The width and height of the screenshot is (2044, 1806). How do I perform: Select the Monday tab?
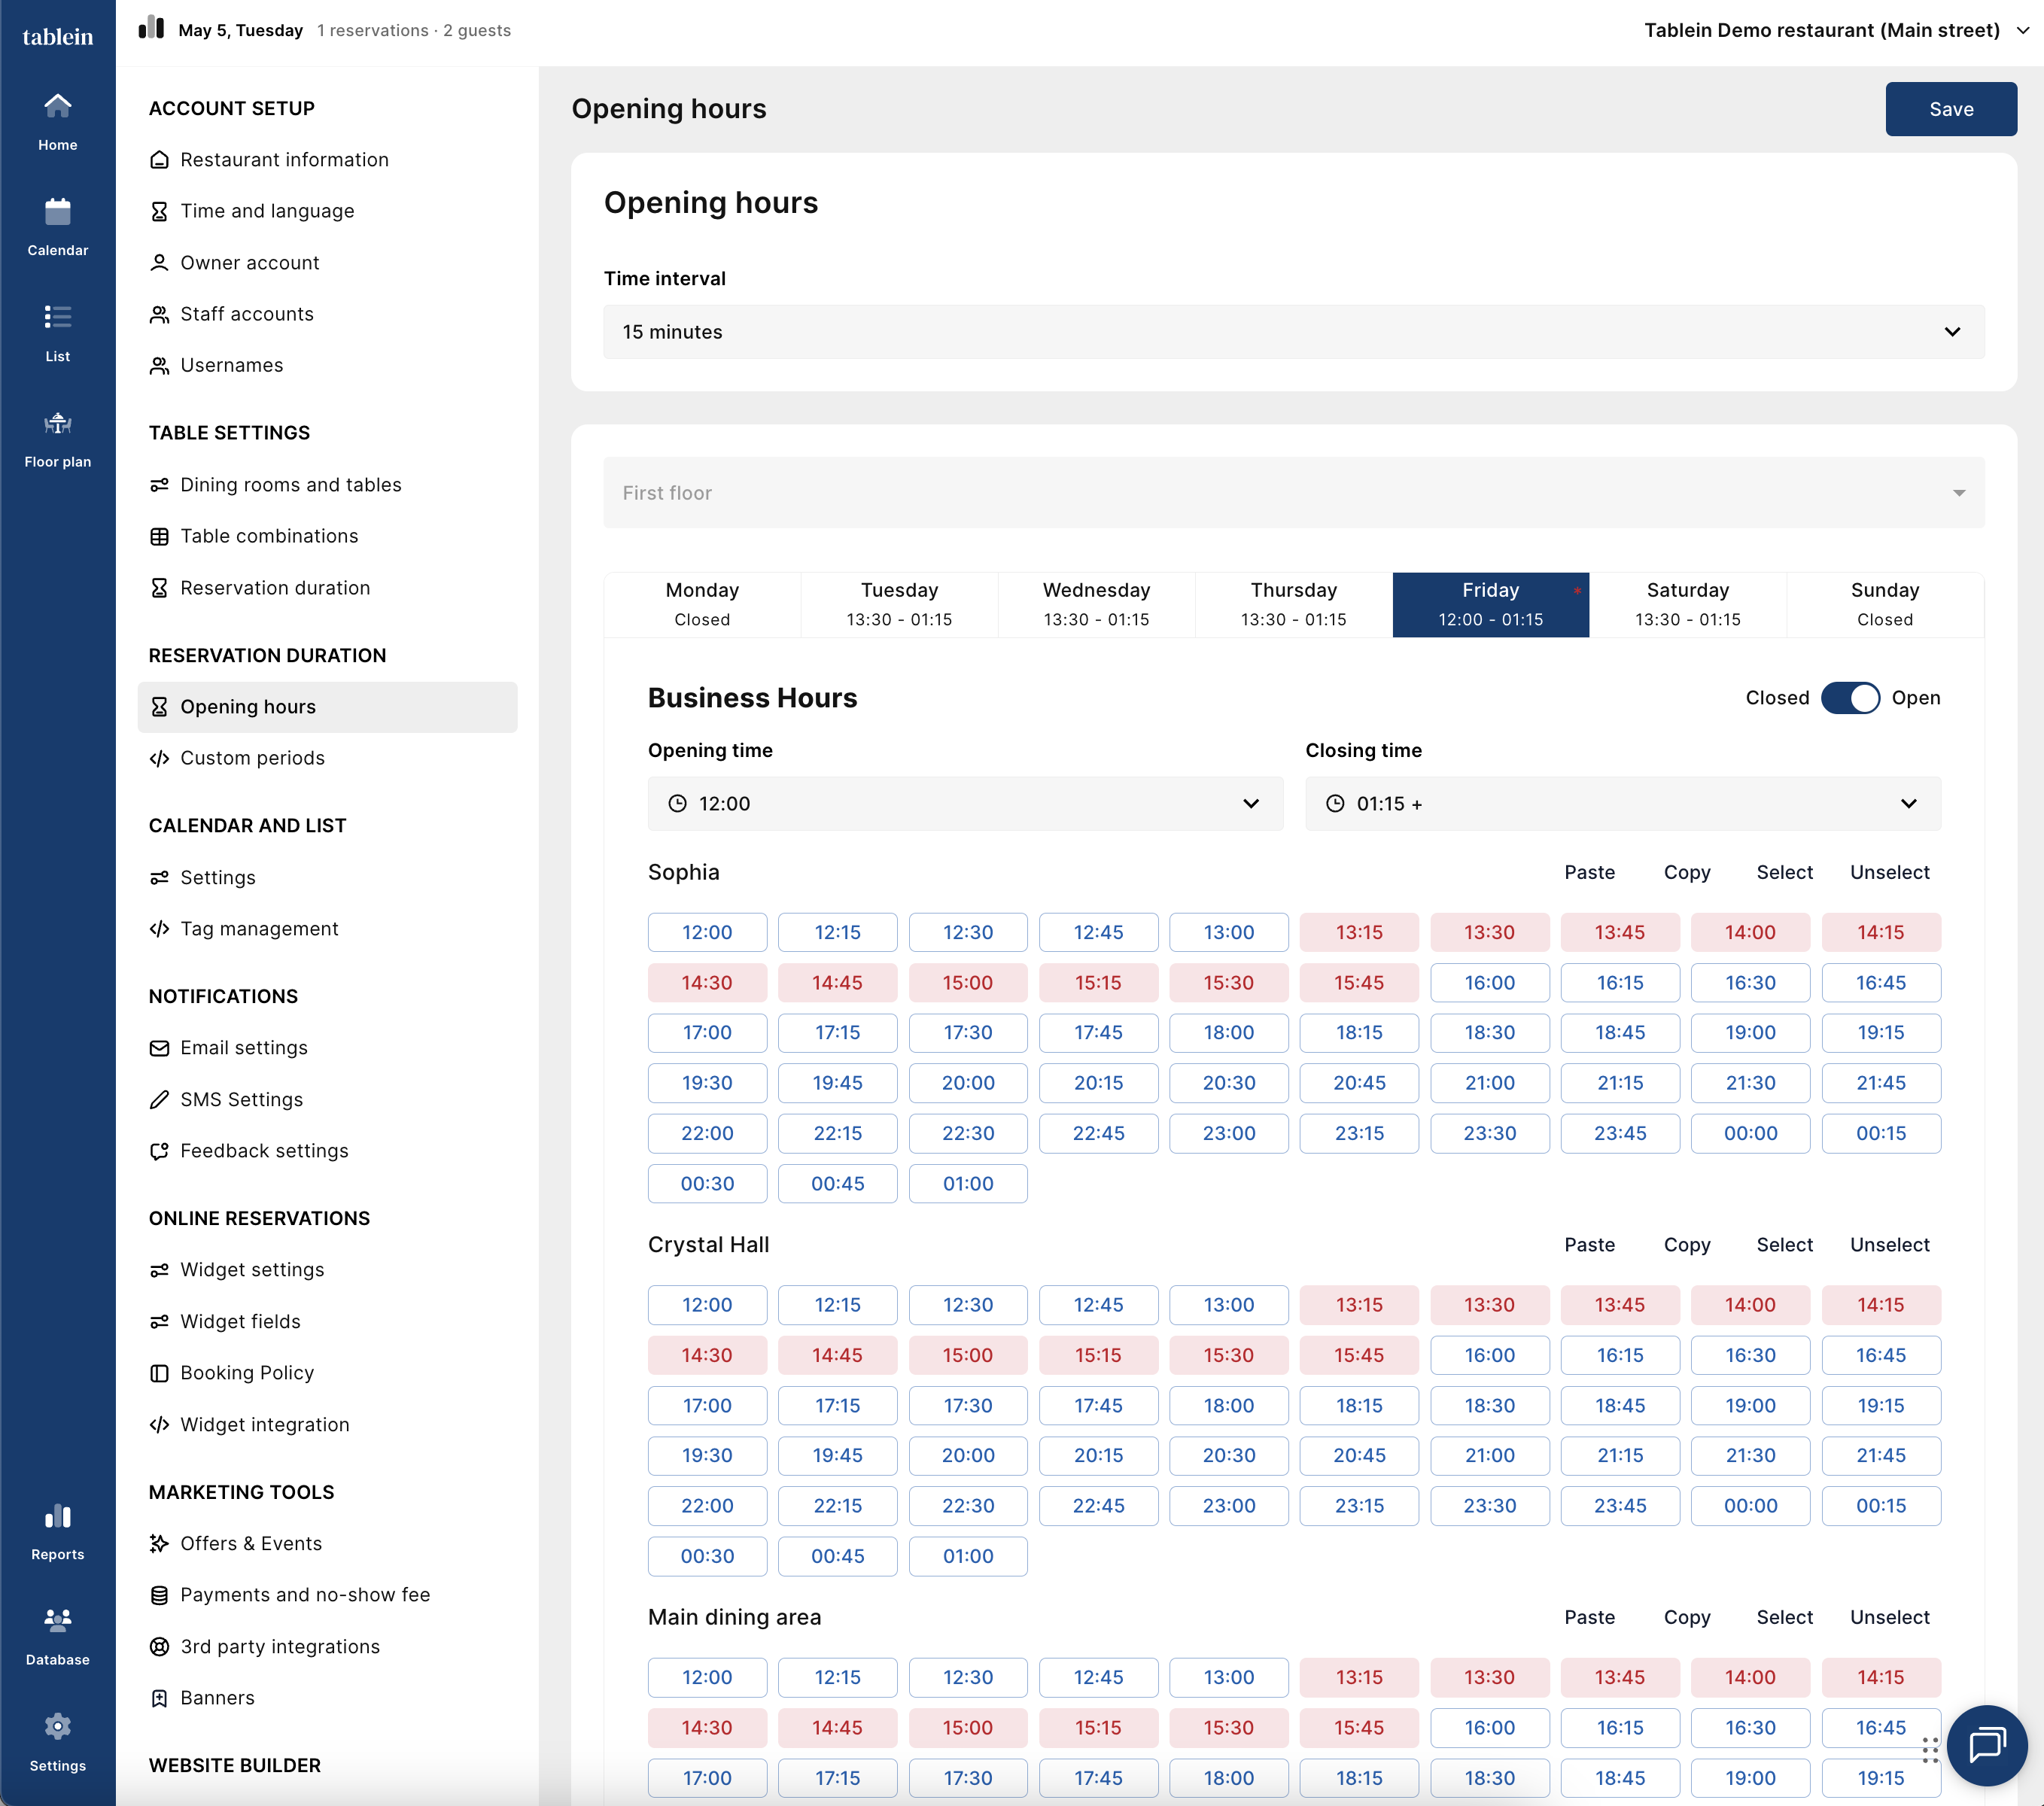coord(702,604)
